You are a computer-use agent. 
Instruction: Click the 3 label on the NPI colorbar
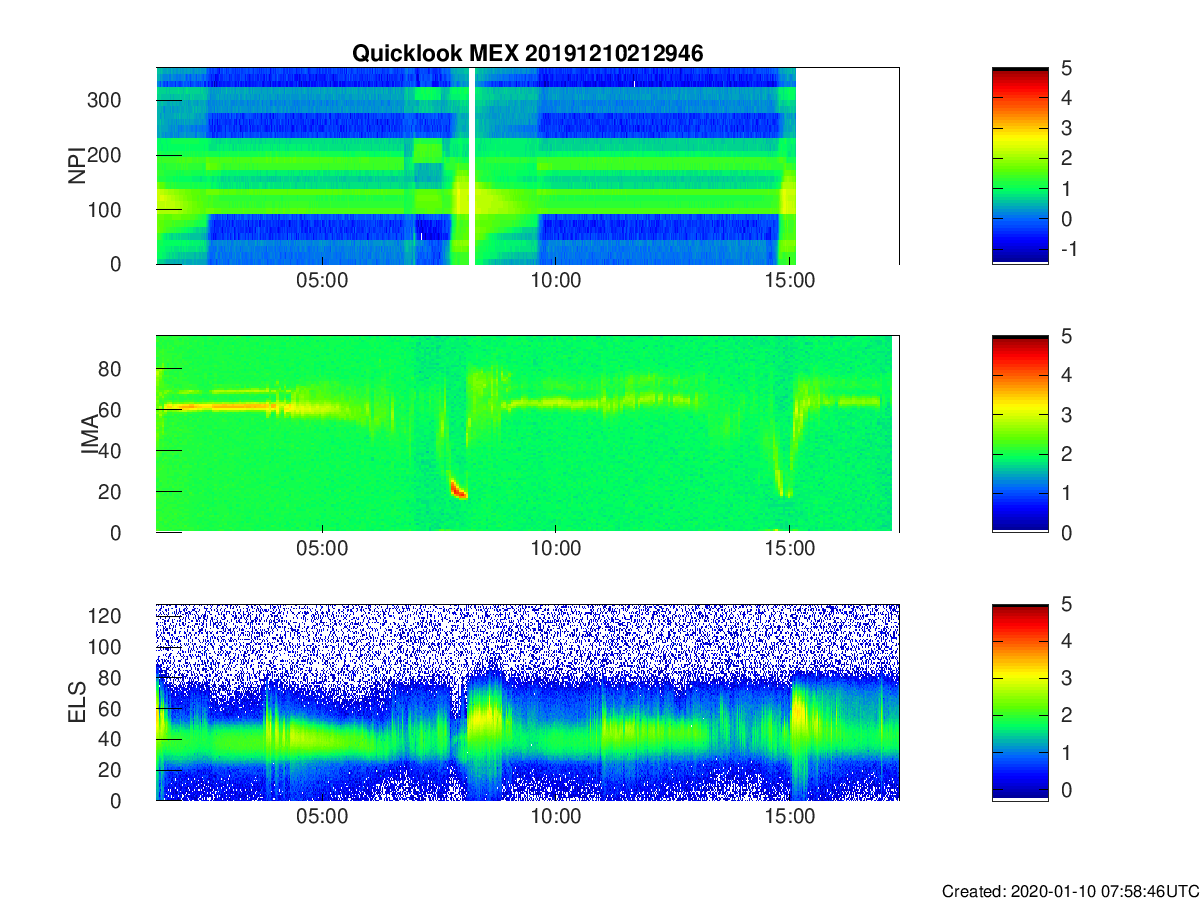click(x=1066, y=128)
